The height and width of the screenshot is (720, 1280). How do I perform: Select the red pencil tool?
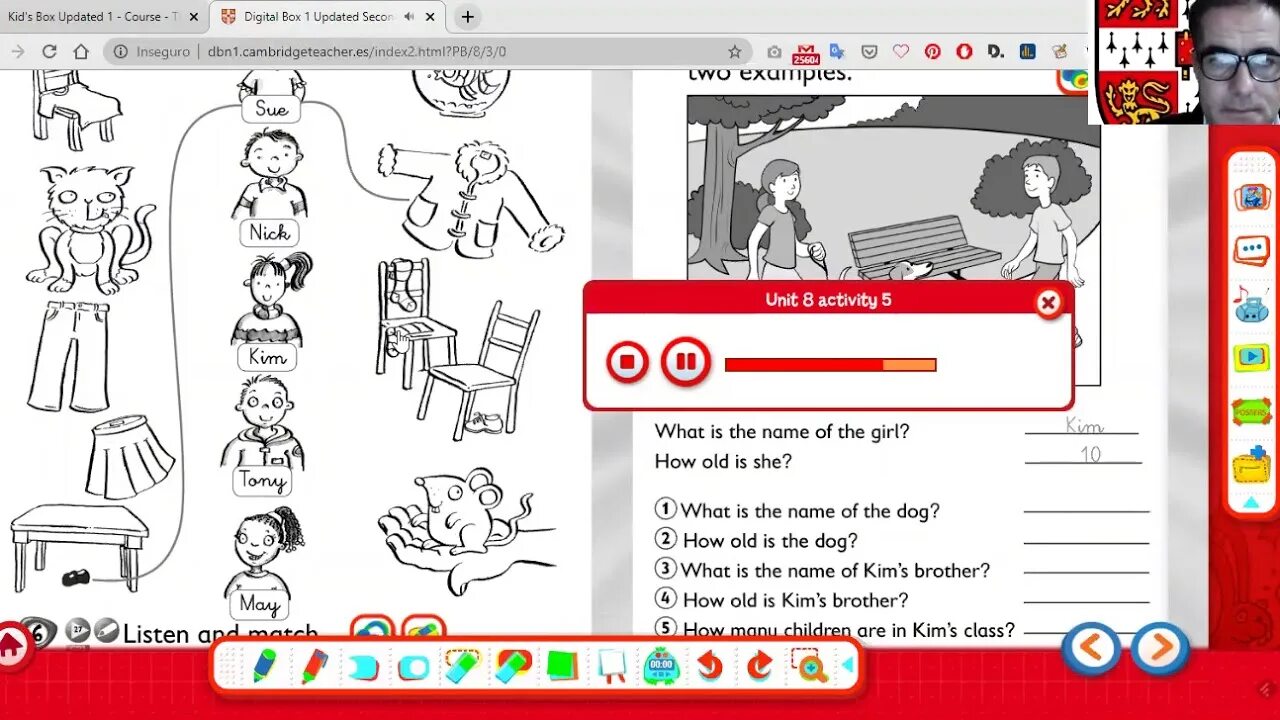click(314, 665)
